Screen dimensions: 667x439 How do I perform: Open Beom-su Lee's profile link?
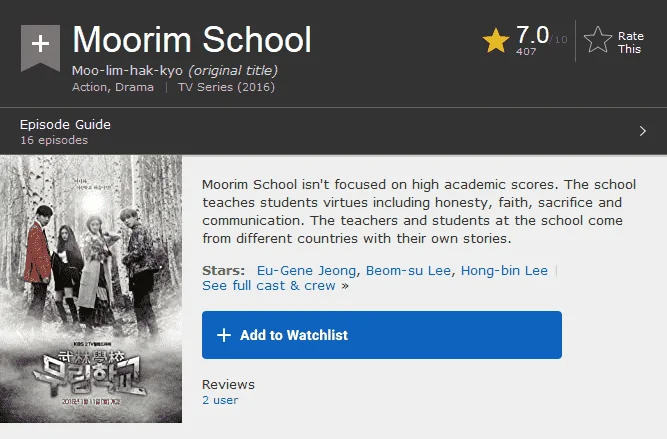click(408, 271)
